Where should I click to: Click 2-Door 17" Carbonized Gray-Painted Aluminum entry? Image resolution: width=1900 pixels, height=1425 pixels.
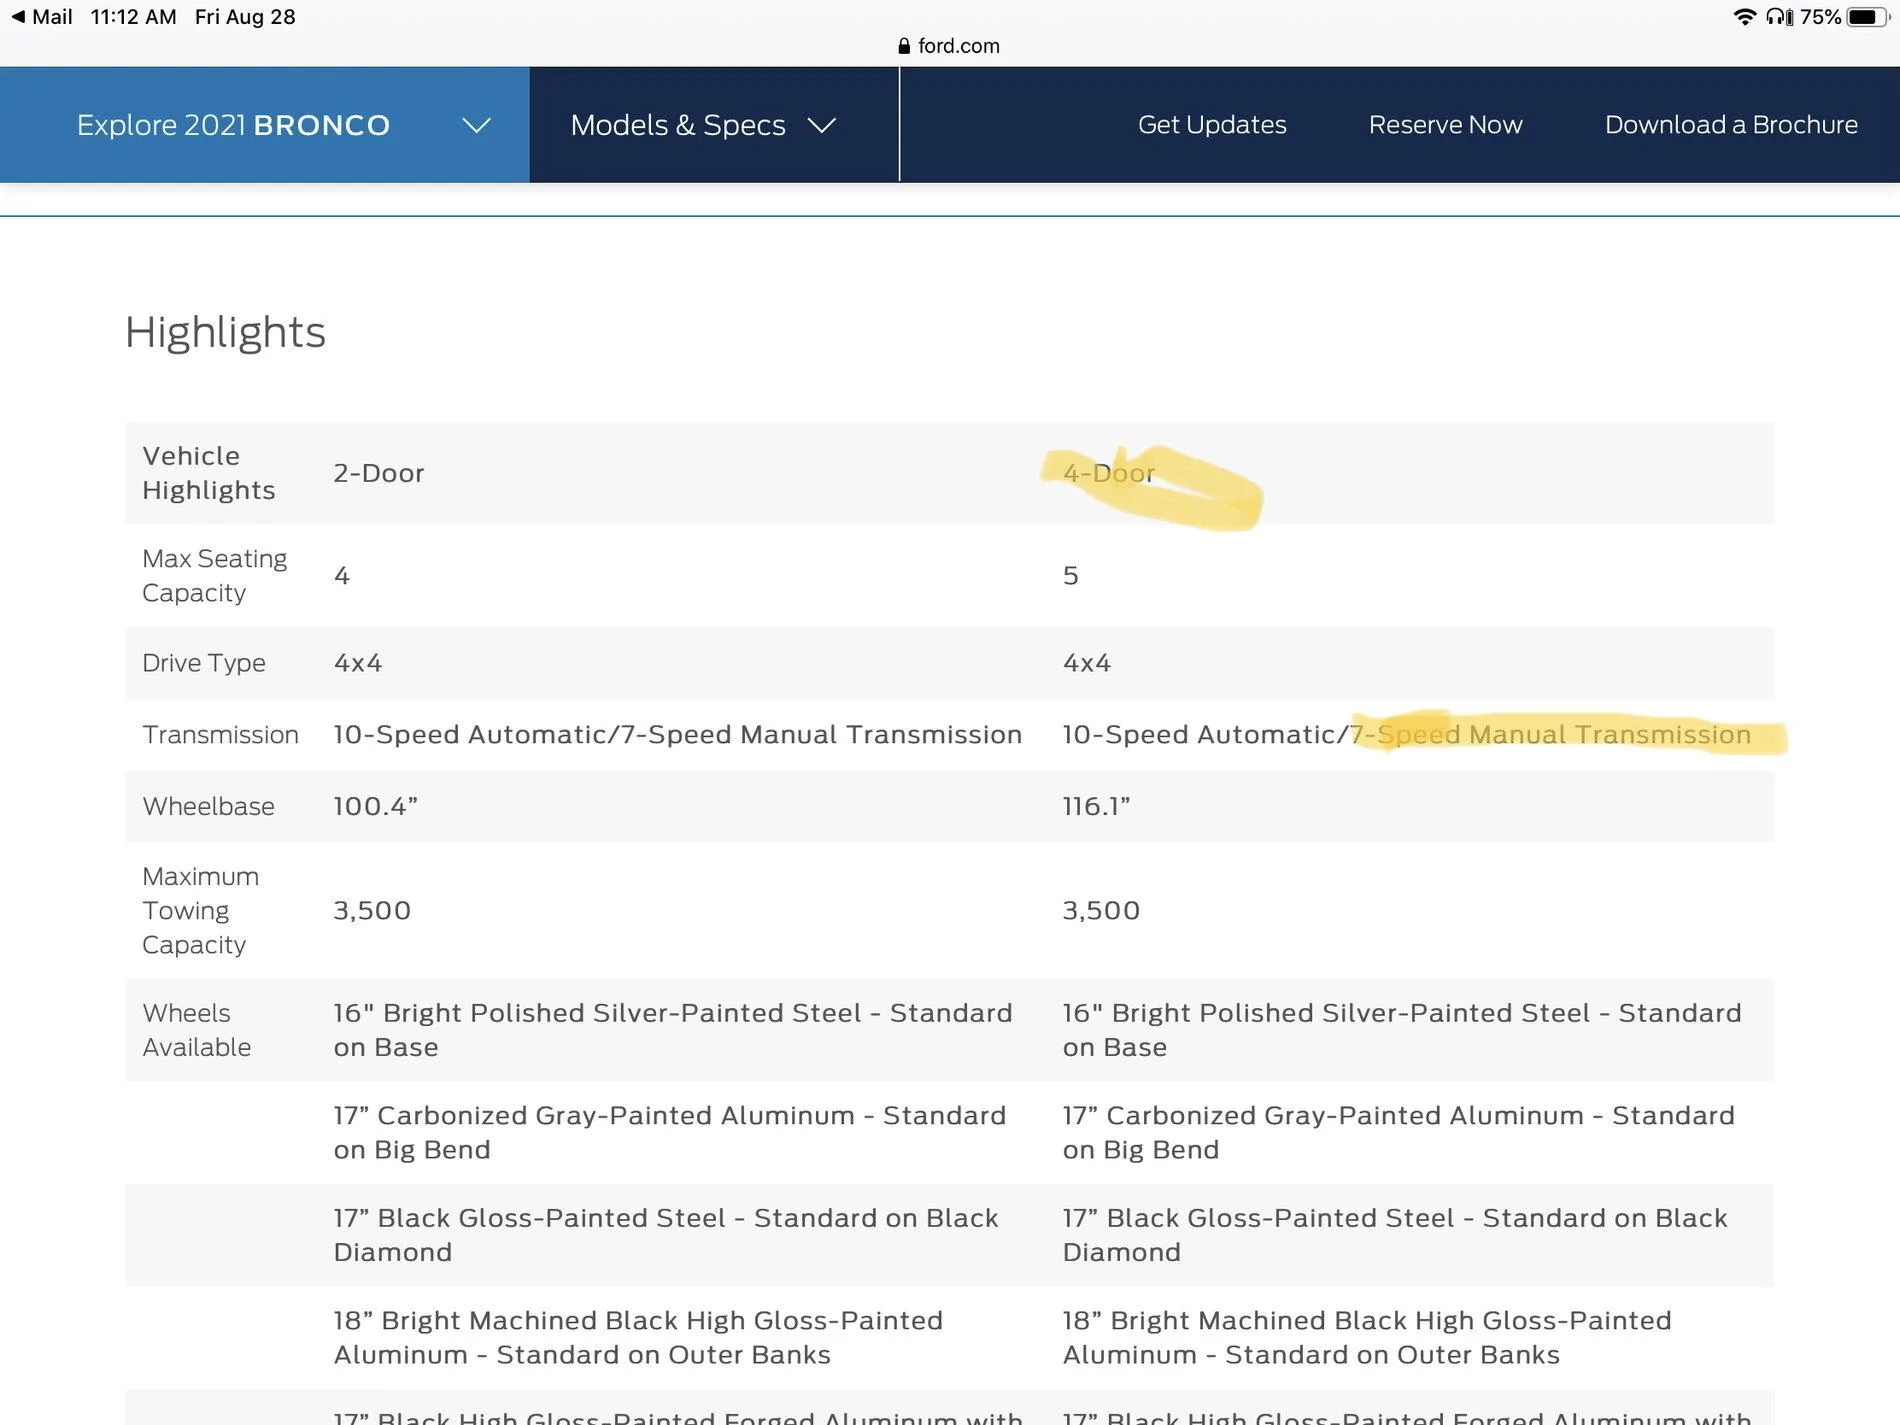670,1133
